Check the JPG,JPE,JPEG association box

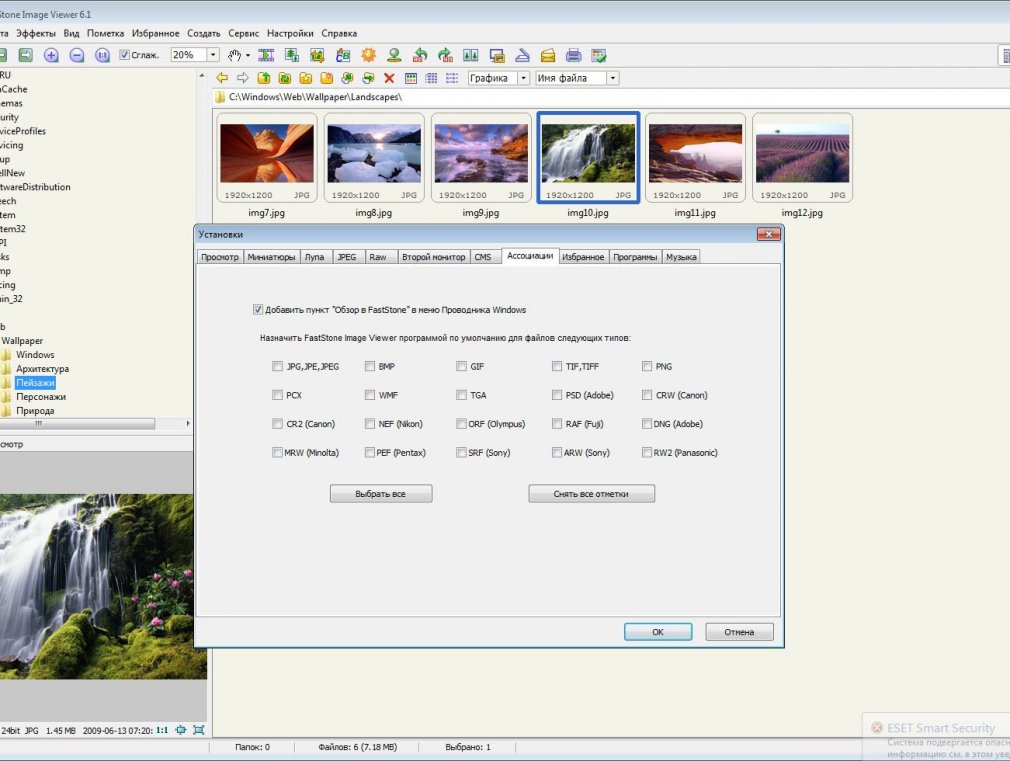[277, 366]
